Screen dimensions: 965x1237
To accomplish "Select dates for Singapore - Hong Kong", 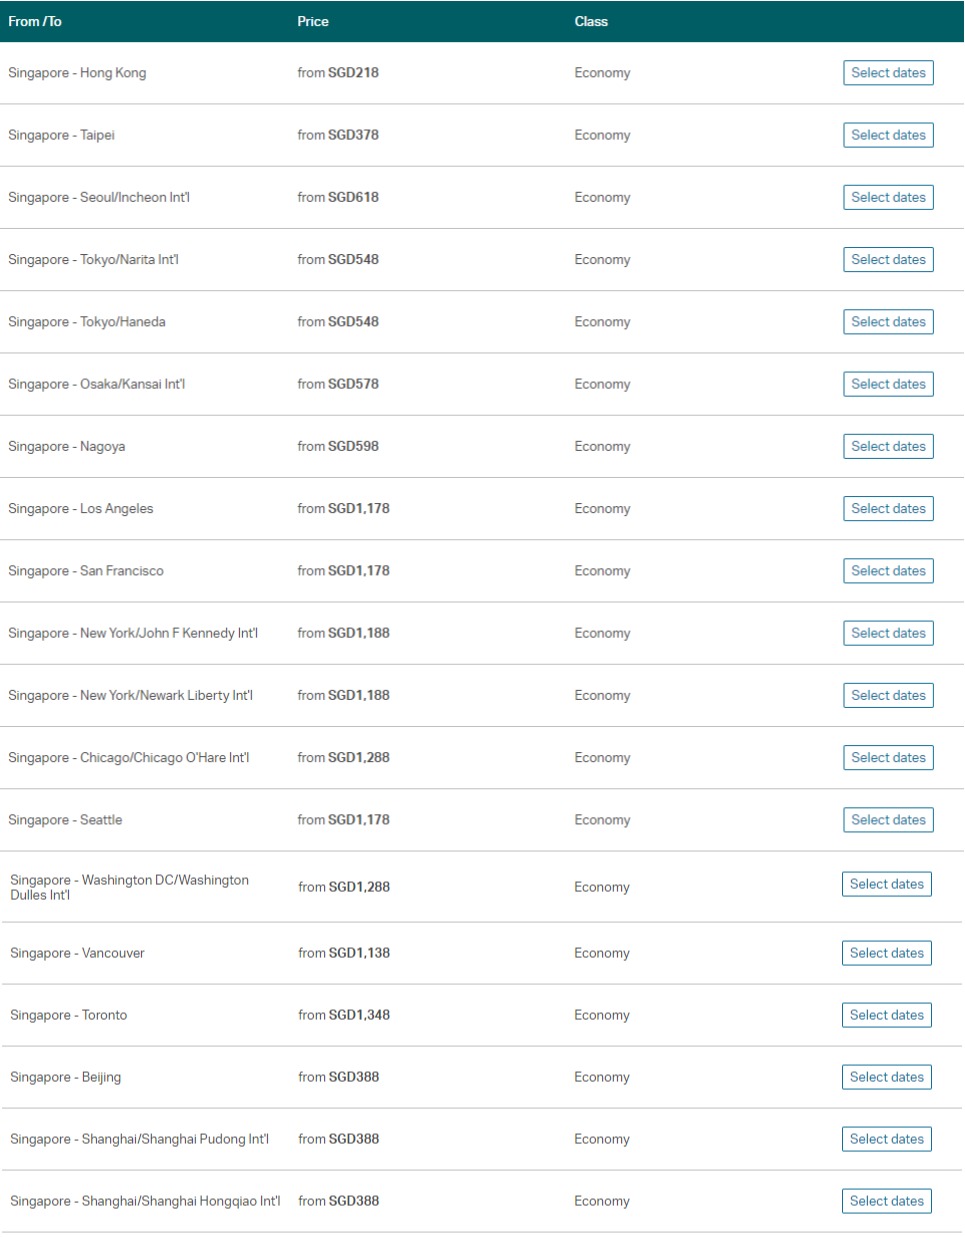I will tap(888, 73).
